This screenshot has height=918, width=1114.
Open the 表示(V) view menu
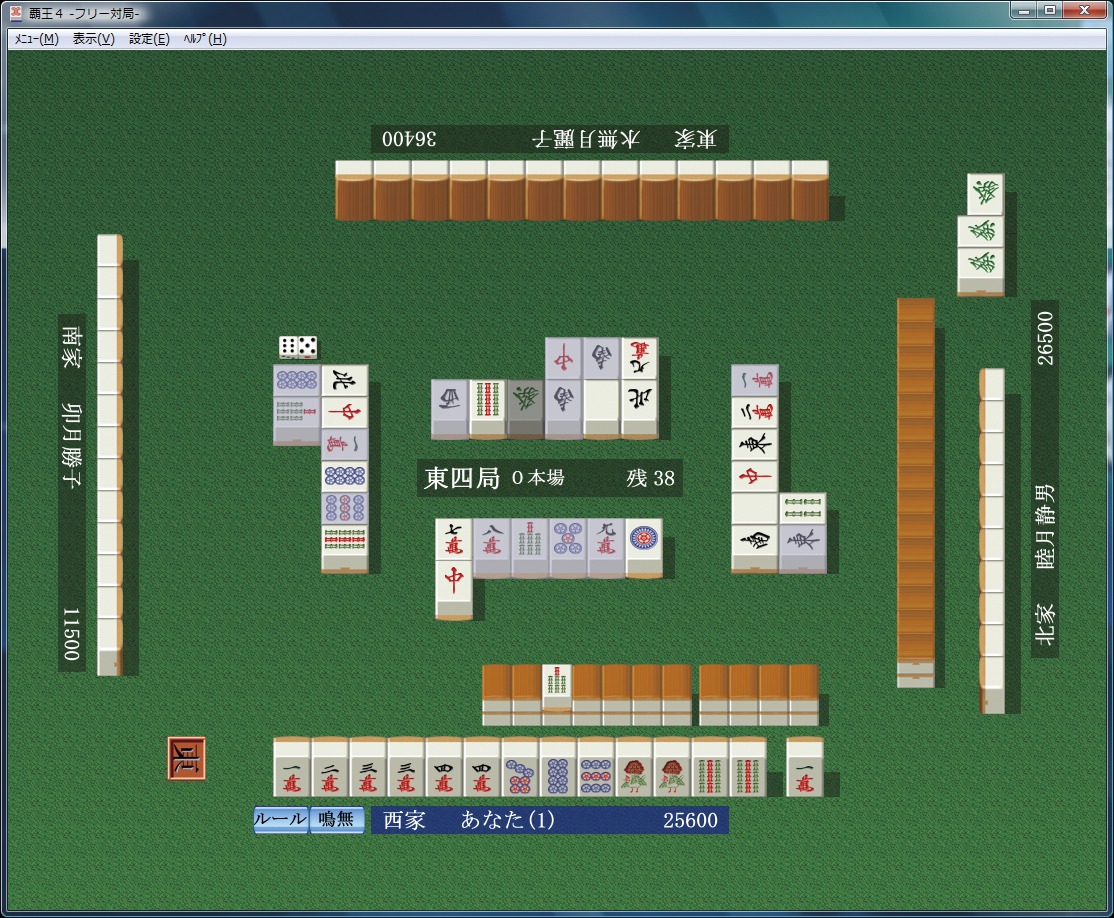pyautogui.click(x=93, y=39)
